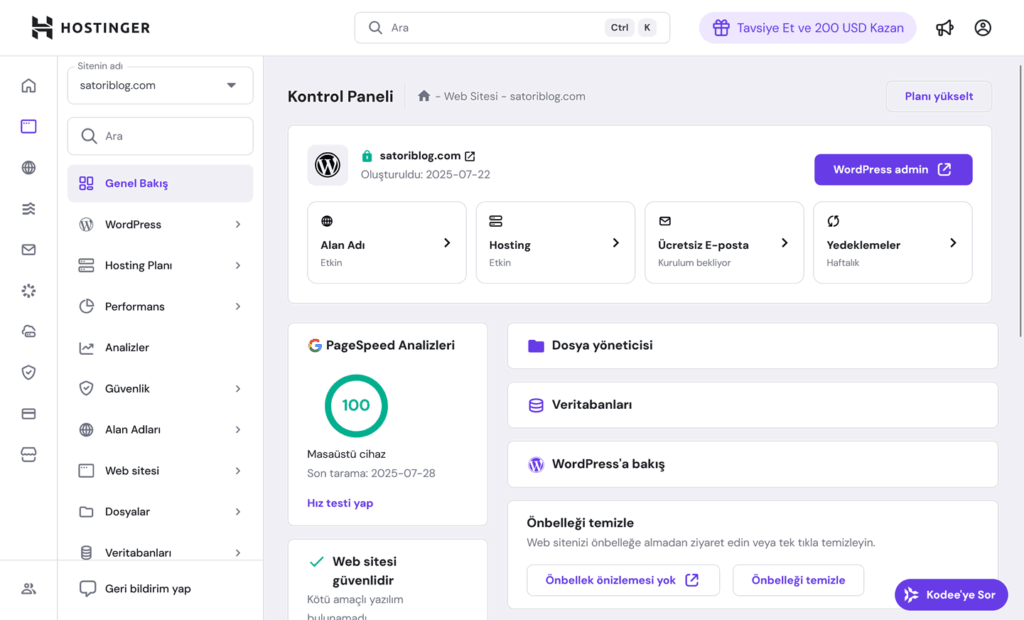Screen dimensions: 1024x620
Task: Open Emails envelope icon in the rail
Action: pyautogui.click(x=29, y=250)
